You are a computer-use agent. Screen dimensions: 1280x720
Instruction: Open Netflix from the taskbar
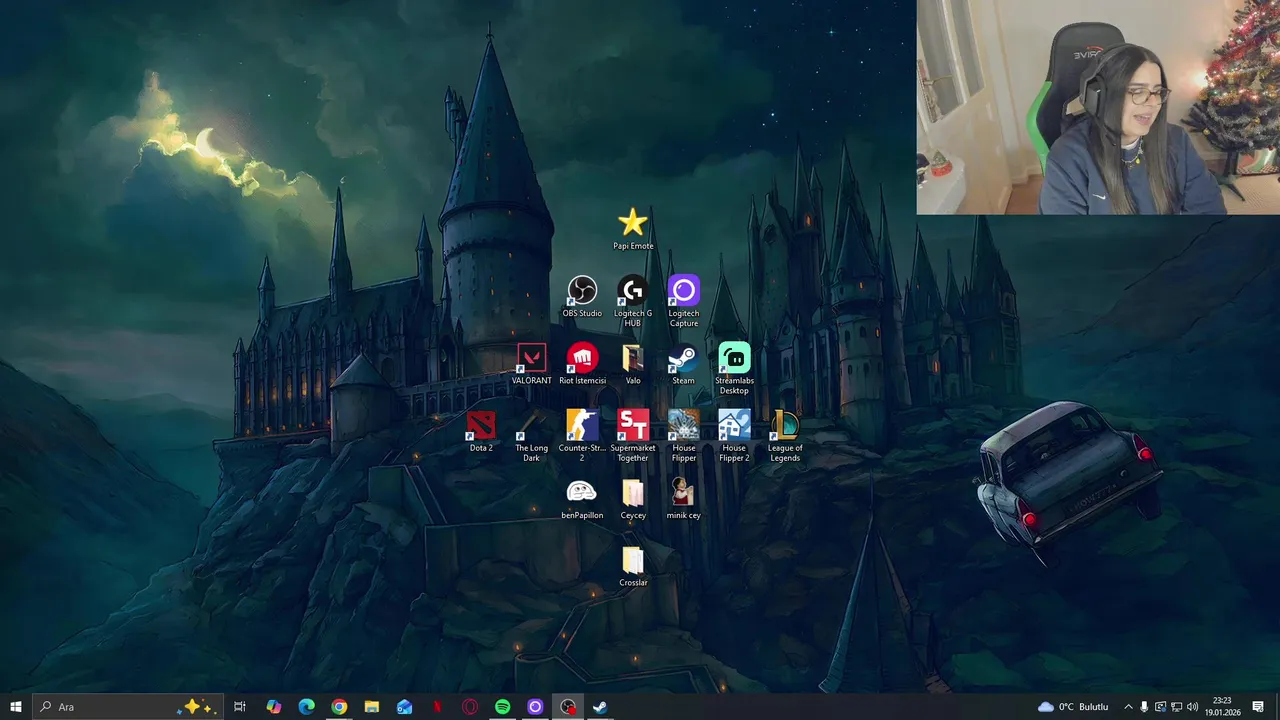[x=437, y=707]
